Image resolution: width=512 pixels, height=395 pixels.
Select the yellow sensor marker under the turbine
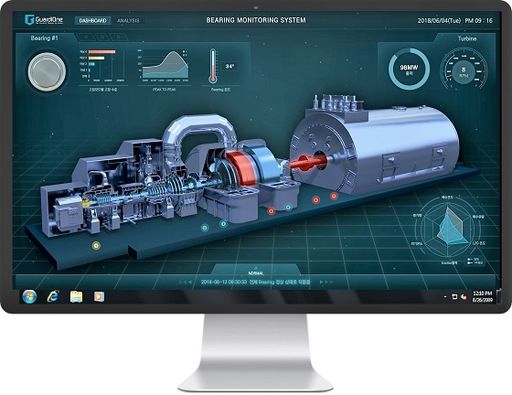[96, 246]
